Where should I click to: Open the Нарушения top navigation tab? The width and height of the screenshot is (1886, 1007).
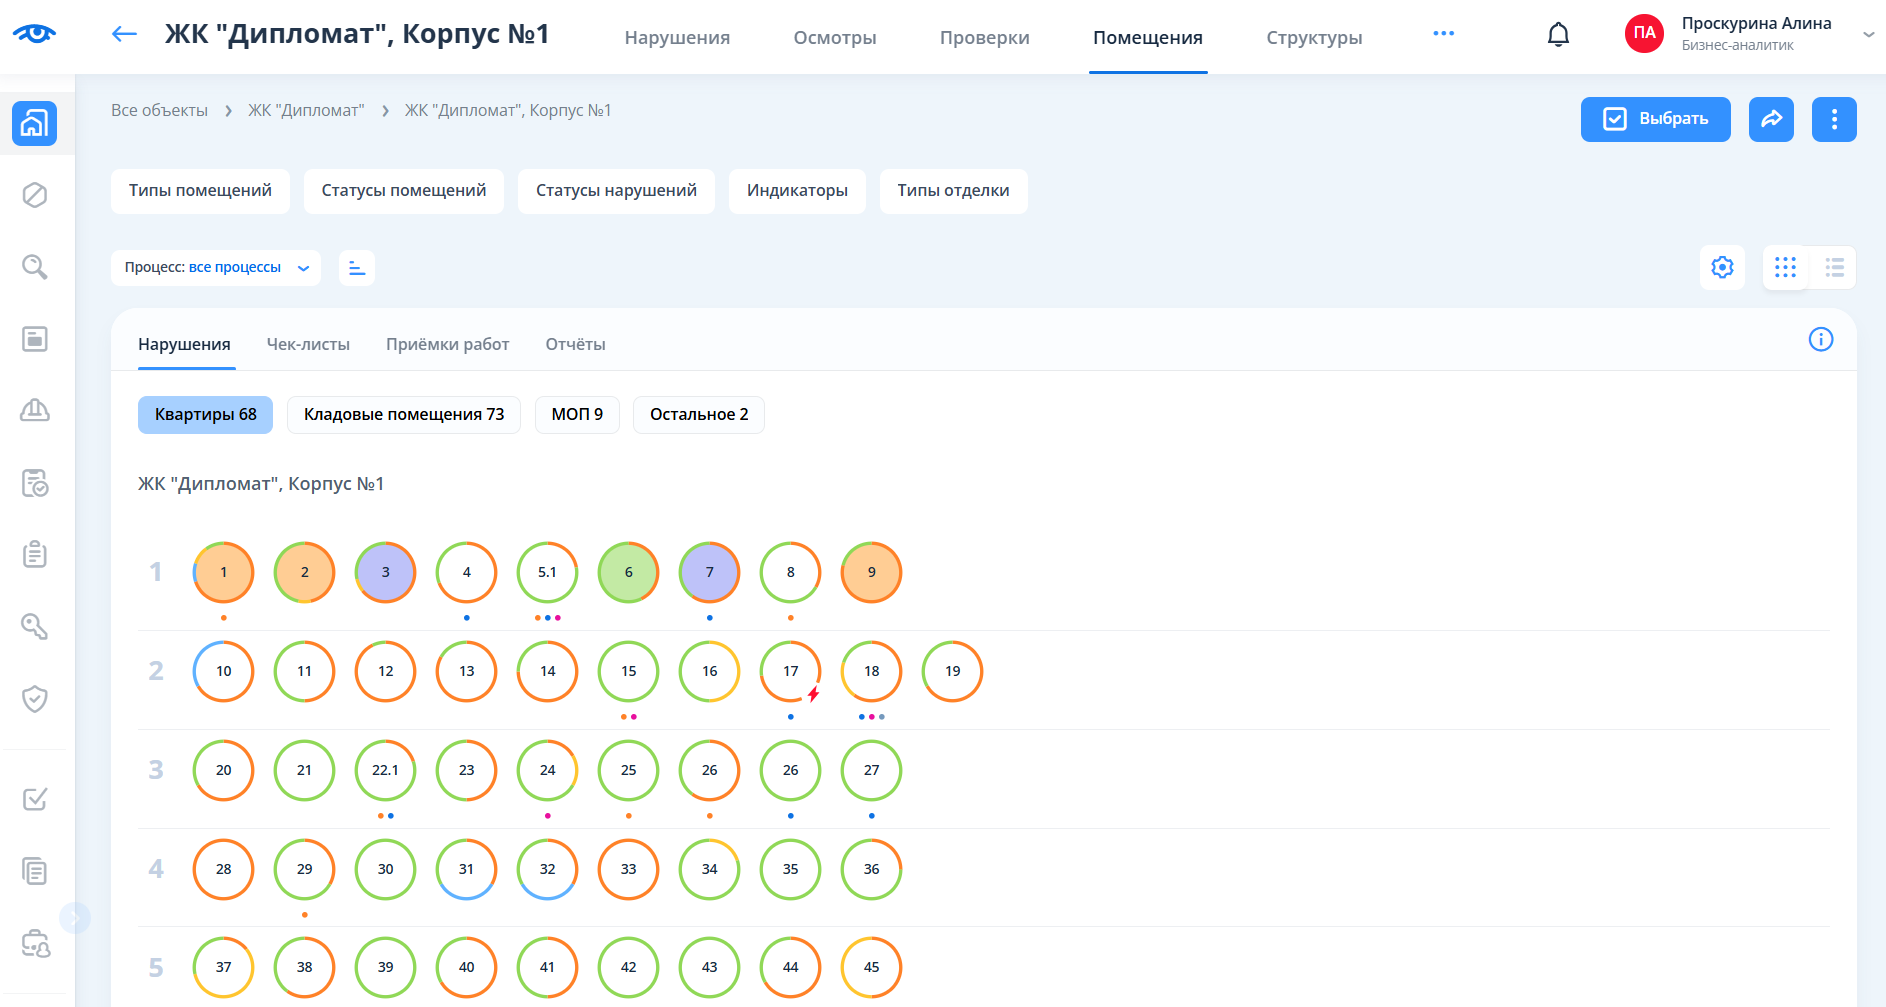point(677,38)
